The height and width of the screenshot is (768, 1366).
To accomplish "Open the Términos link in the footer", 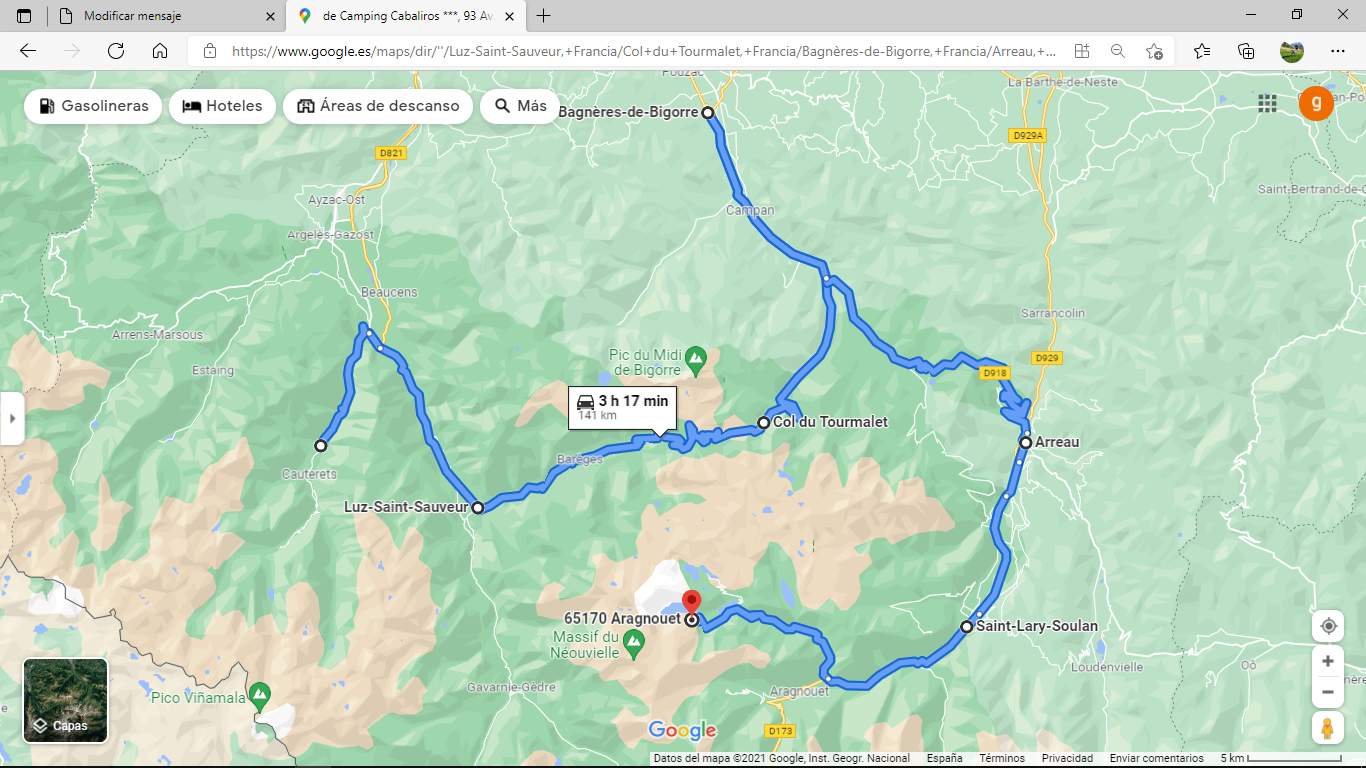I will [1001, 758].
